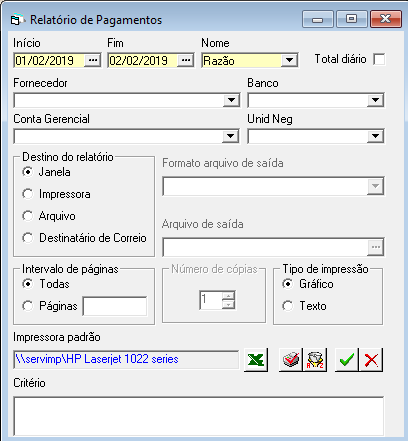Expand the Conta Gerencial dropdown

tap(230, 136)
